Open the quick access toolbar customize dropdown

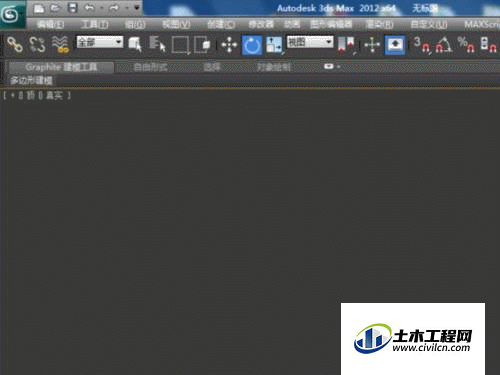(137, 8)
